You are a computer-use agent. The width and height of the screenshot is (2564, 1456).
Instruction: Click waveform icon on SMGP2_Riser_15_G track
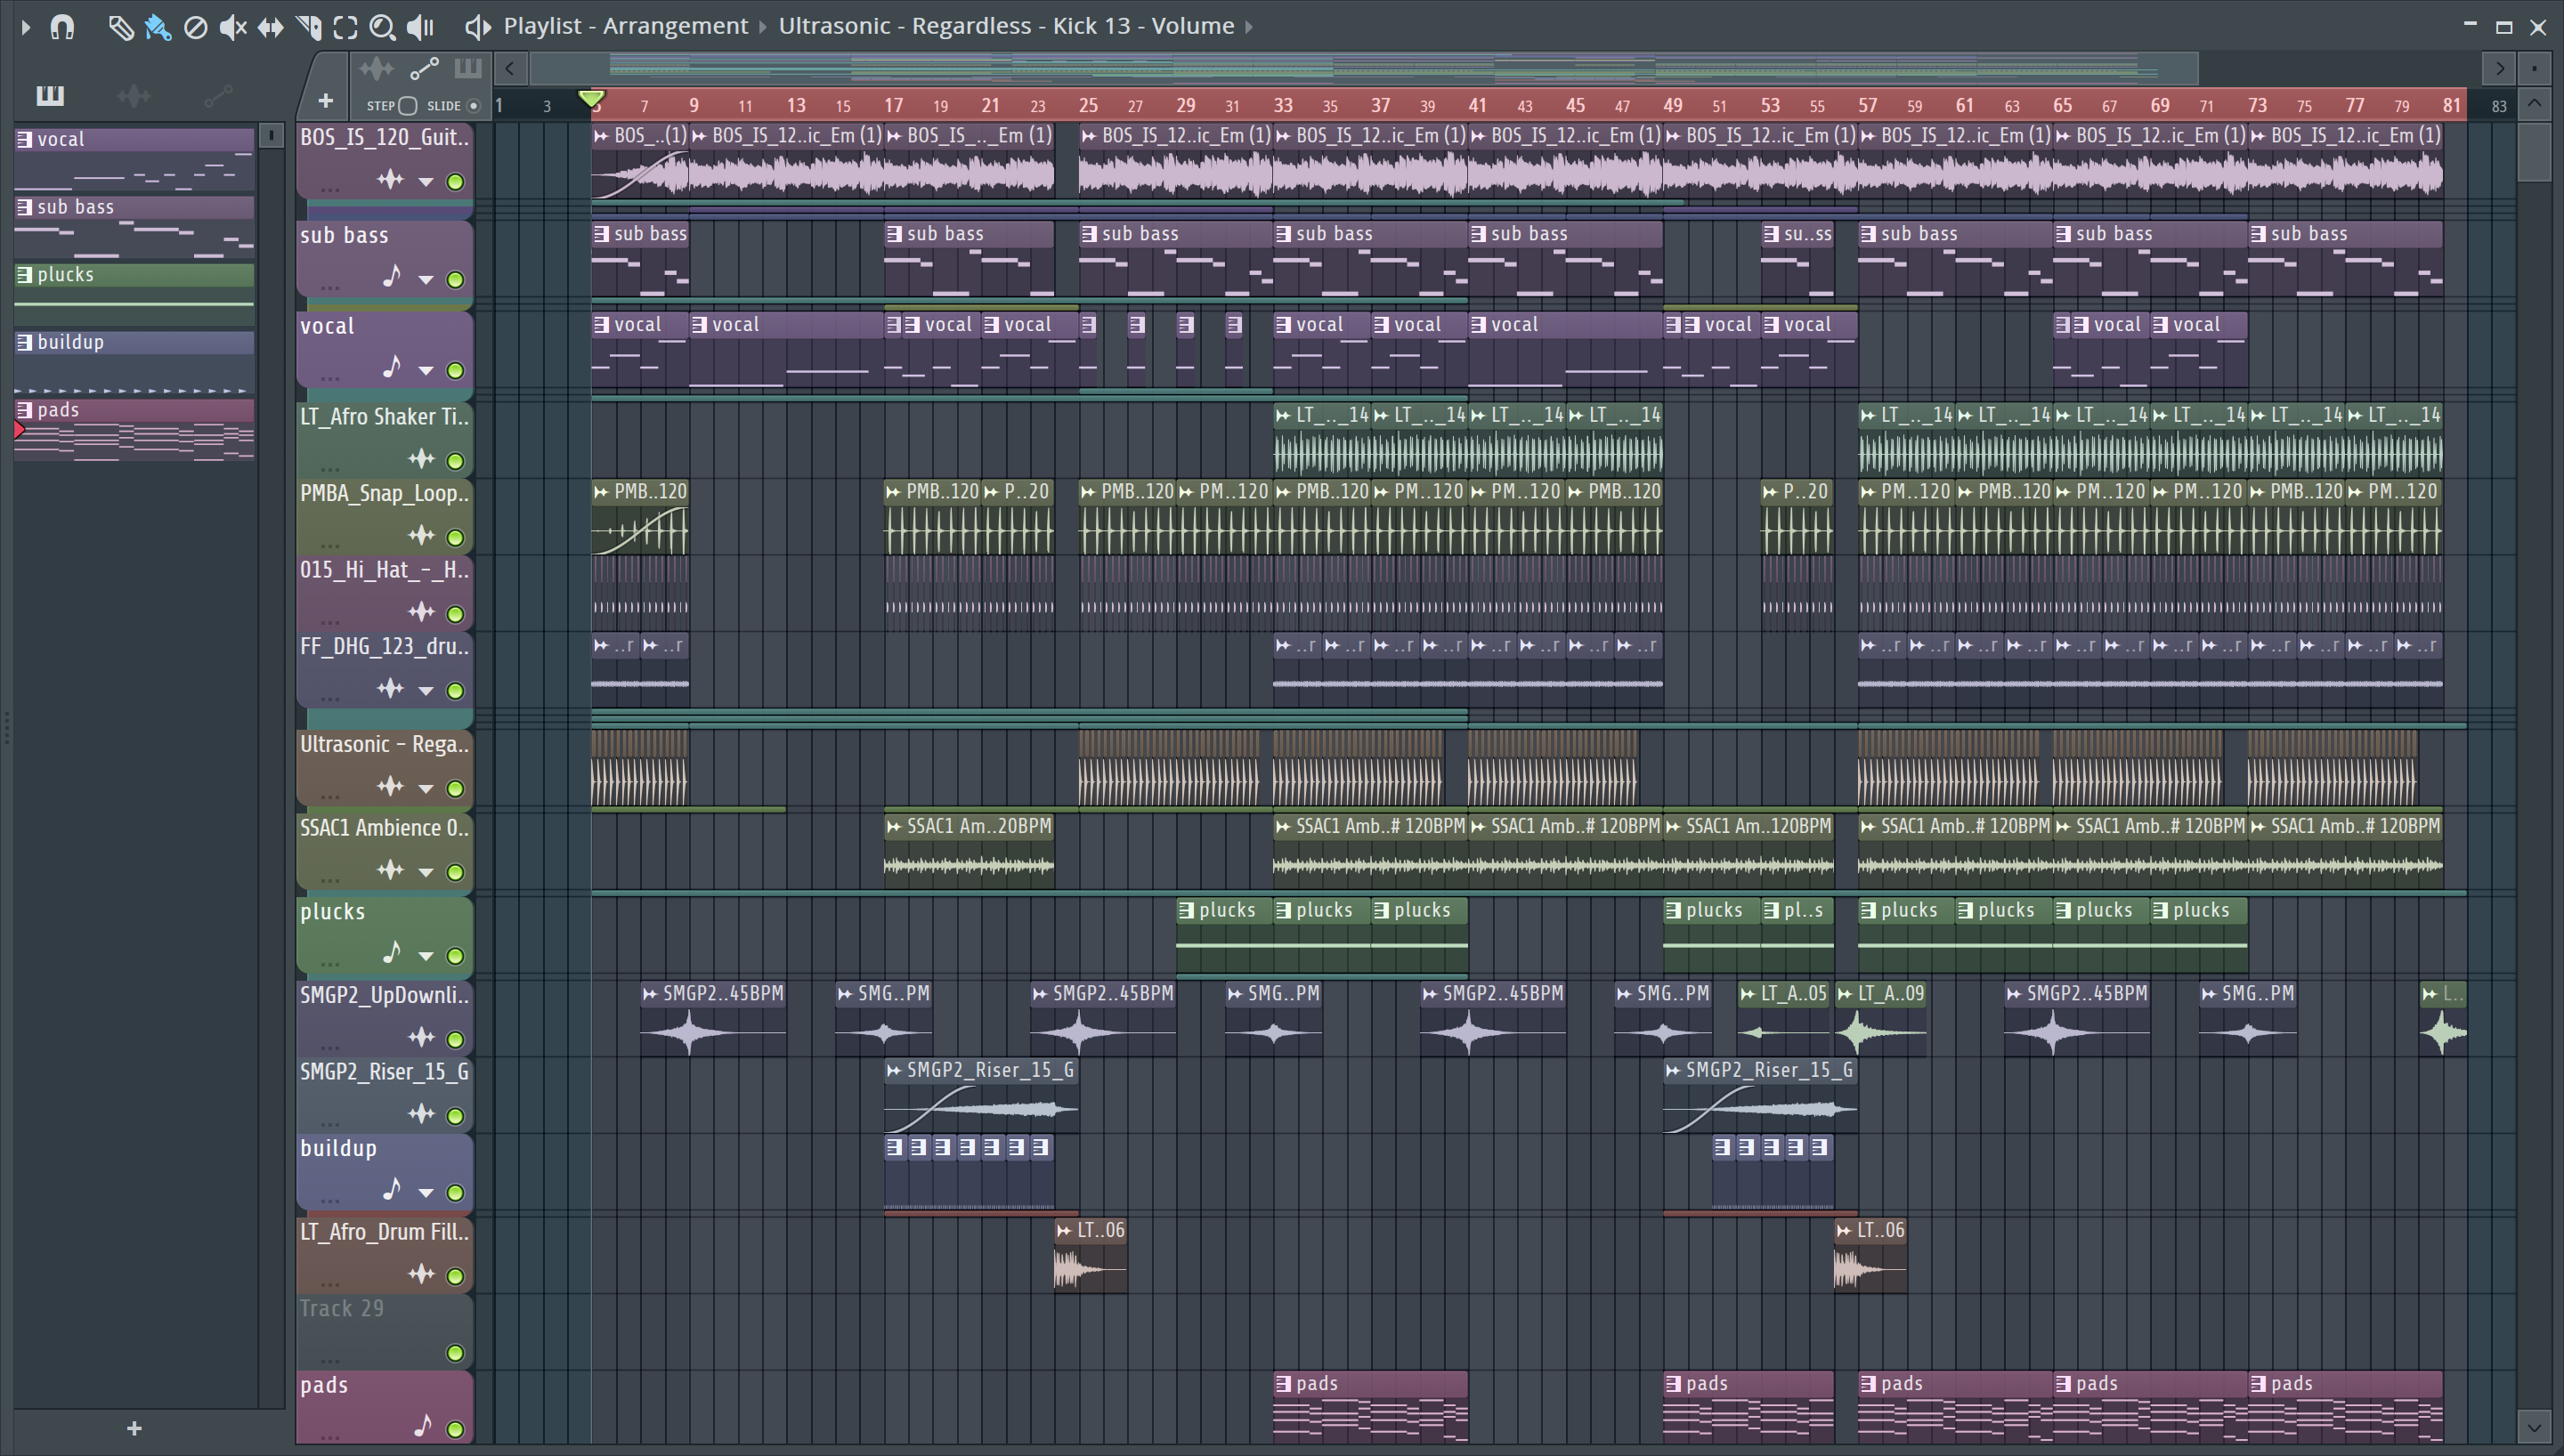tap(421, 1113)
